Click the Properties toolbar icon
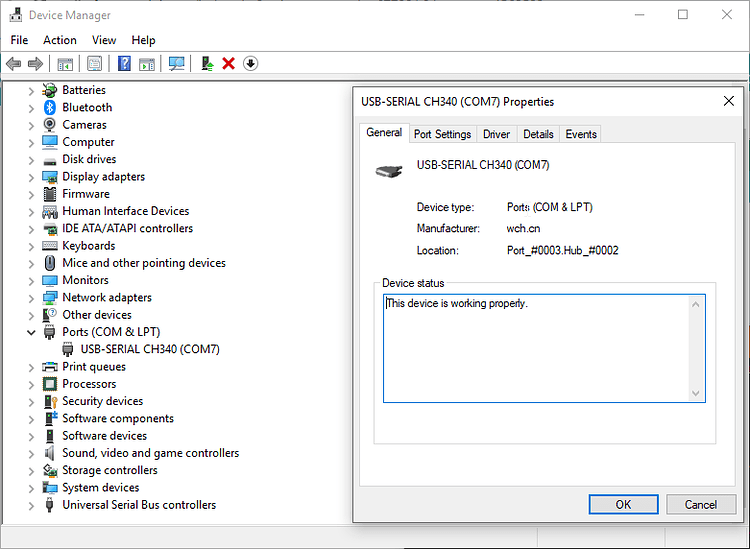The width and height of the screenshot is (750, 549). coord(94,64)
